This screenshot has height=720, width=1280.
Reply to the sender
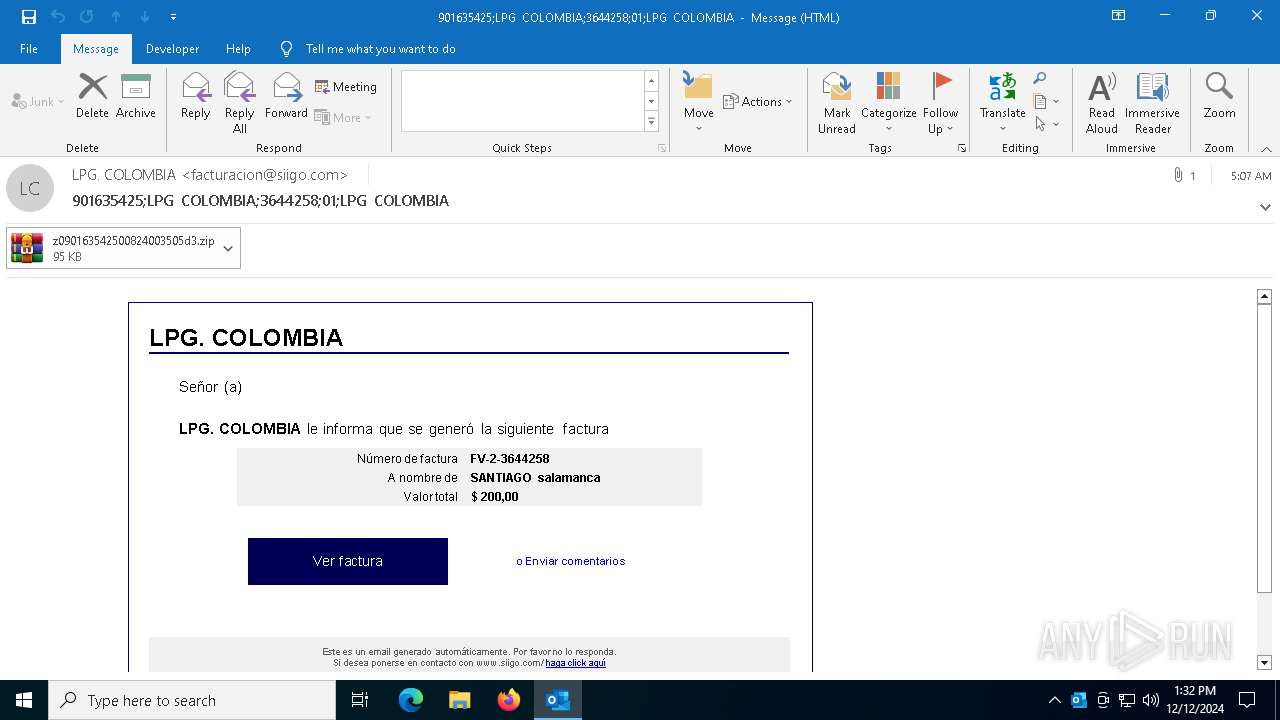pyautogui.click(x=195, y=97)
